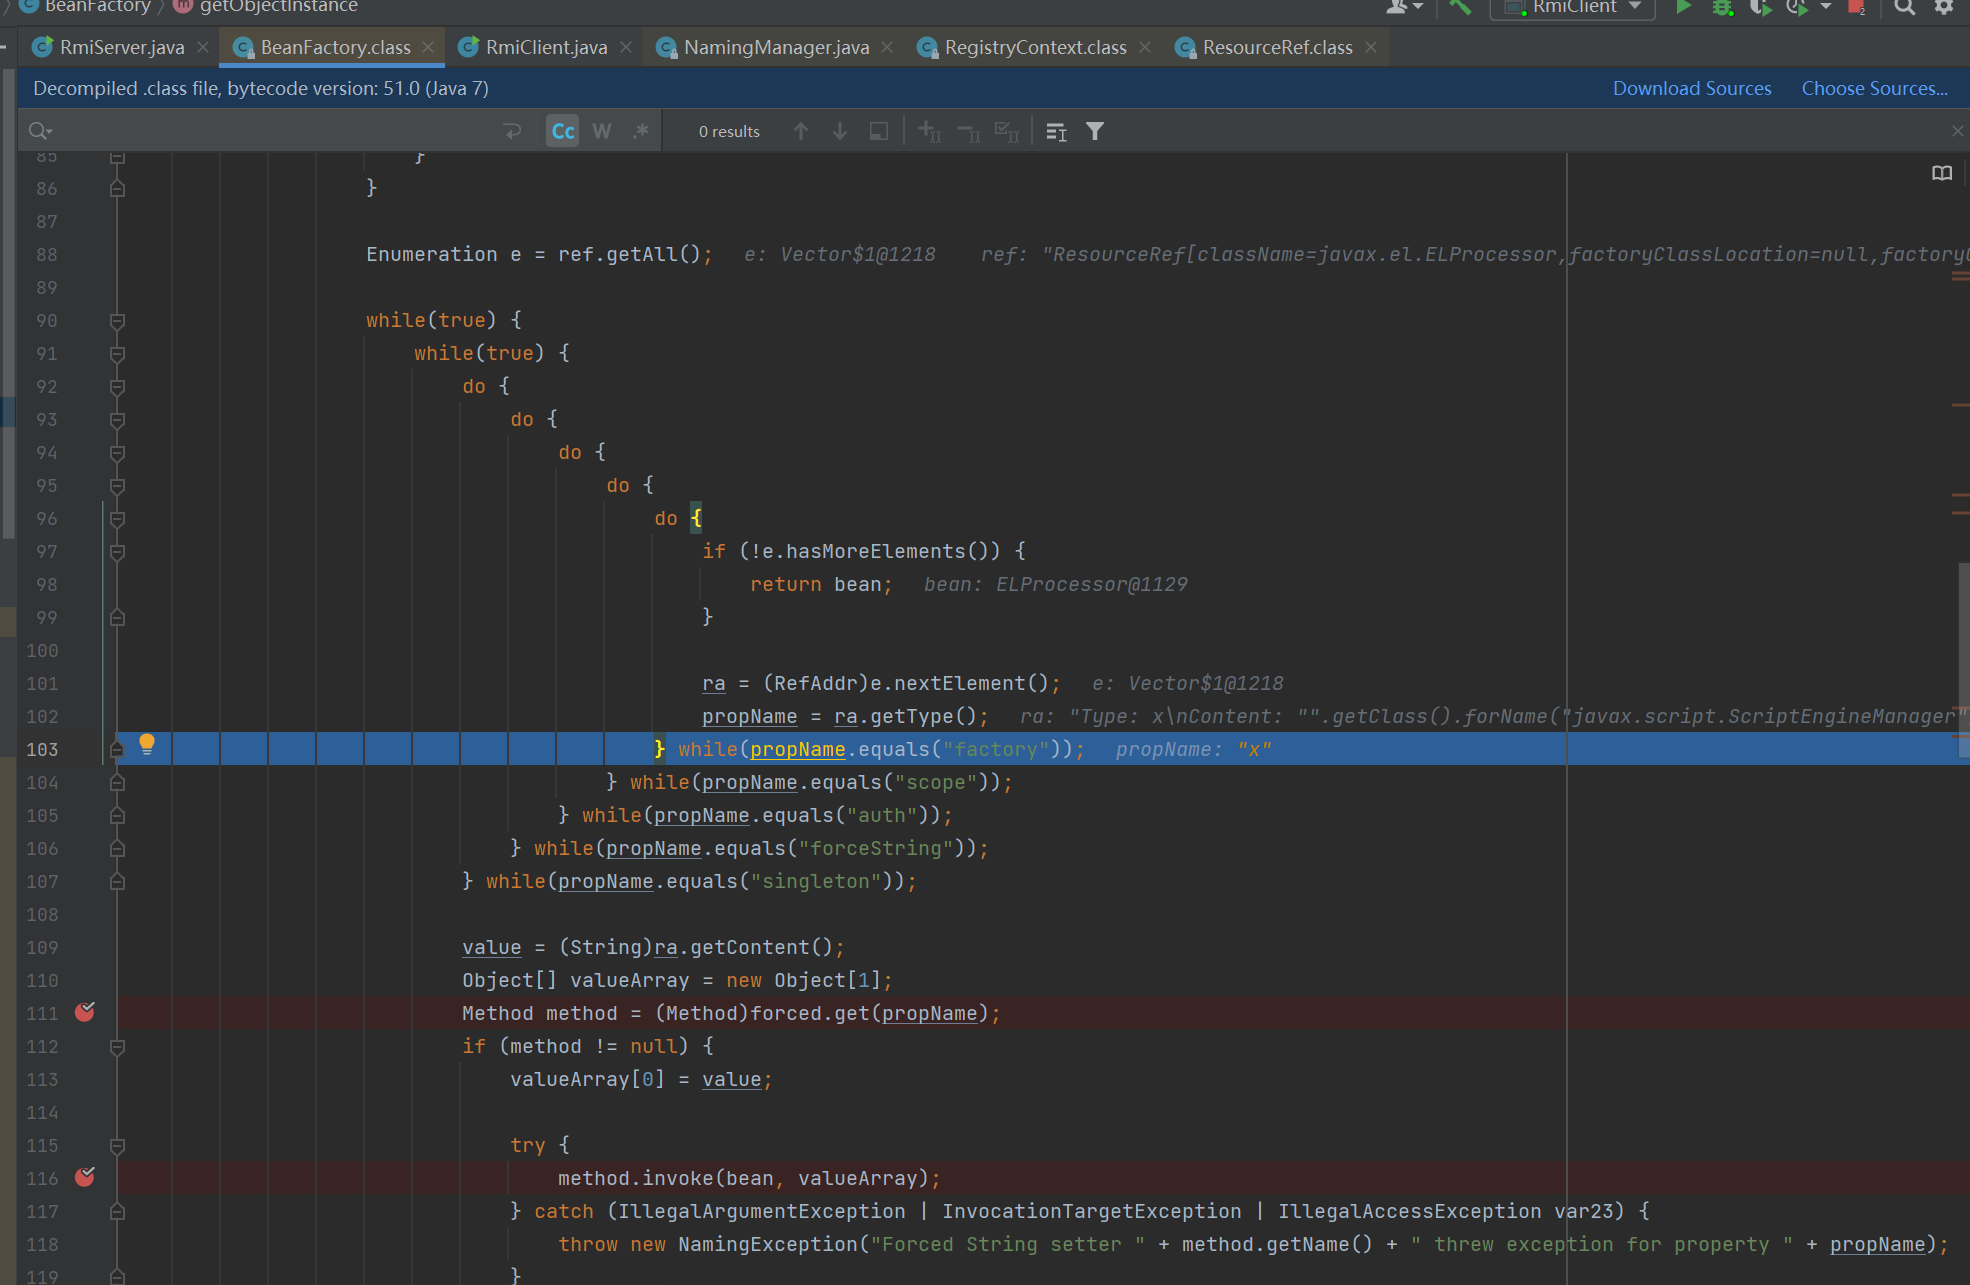This screenshot has width=1970, height=1285.
Task: Open the search history dropdown magnifier
Action: [41, 131]
